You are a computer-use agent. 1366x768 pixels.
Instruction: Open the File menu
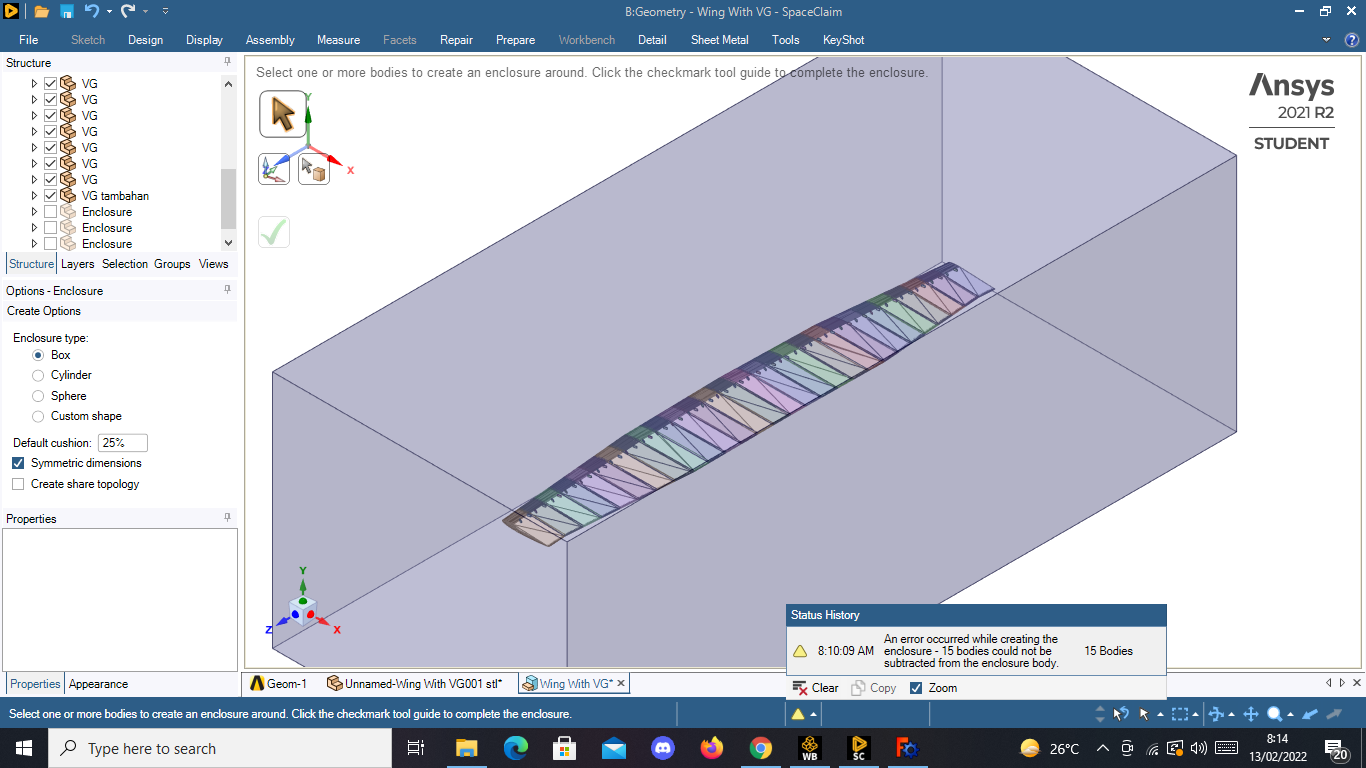(x=29, y=40)
